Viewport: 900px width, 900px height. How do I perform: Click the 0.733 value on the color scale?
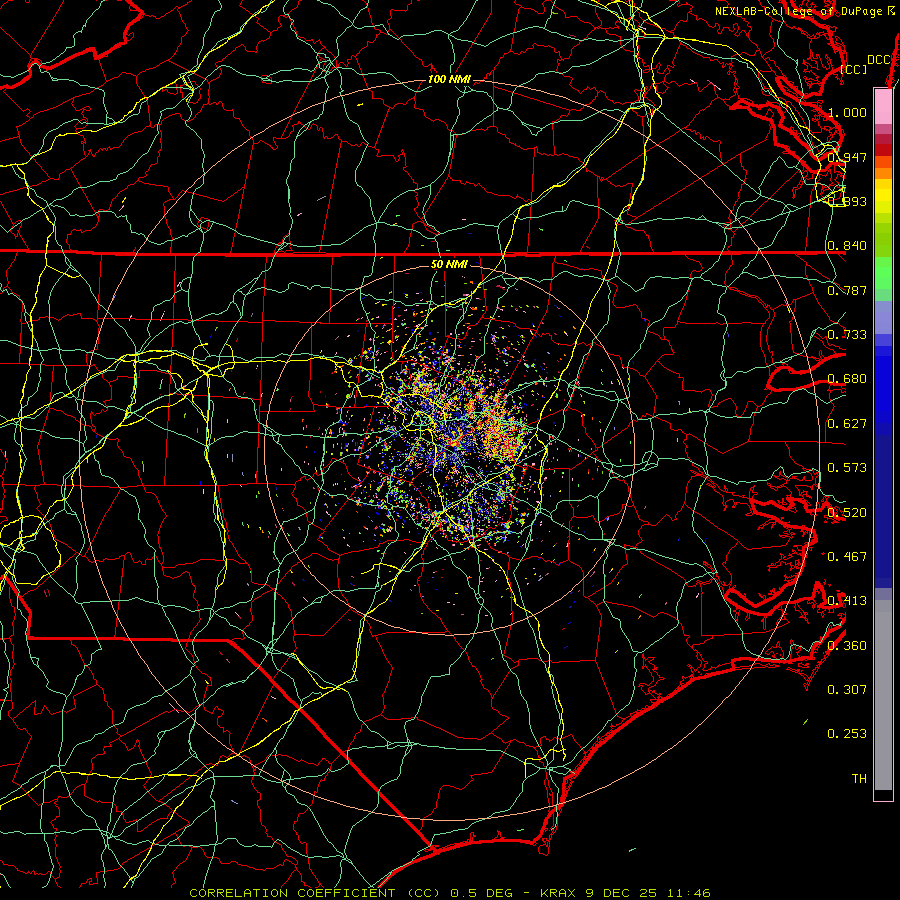[847, 335]
